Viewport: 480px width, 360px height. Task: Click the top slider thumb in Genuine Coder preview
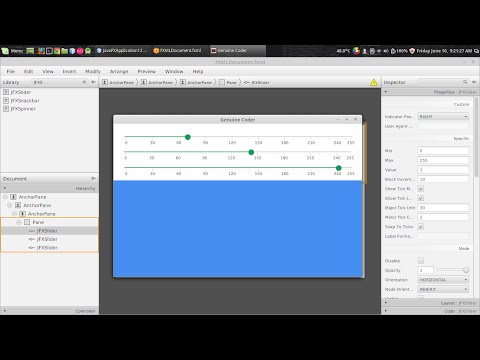coord(188,137)
